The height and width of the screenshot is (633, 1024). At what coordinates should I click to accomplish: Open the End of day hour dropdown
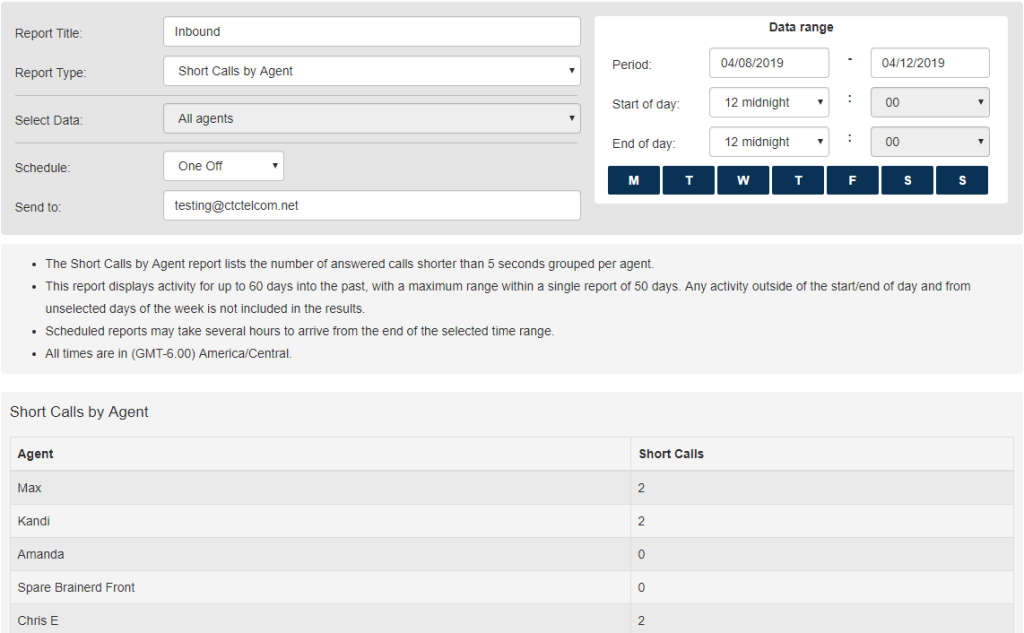769,142
